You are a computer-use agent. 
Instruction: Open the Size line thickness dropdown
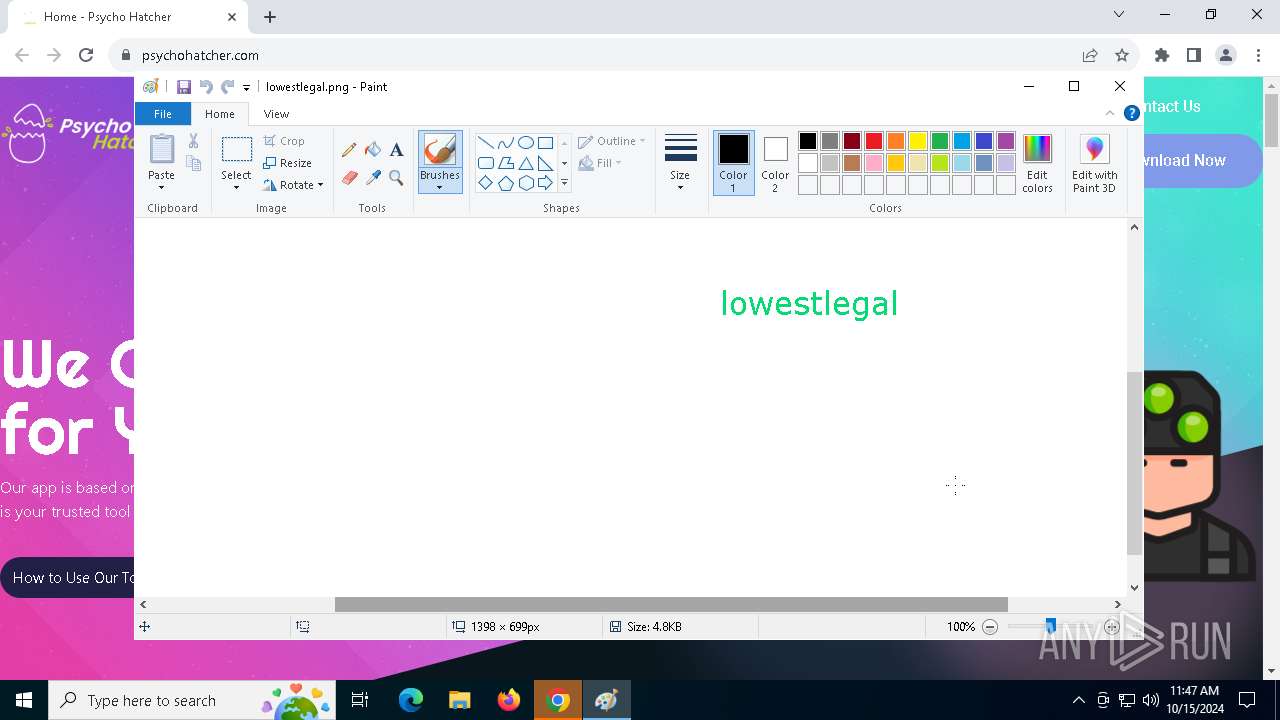click(680, 163)
